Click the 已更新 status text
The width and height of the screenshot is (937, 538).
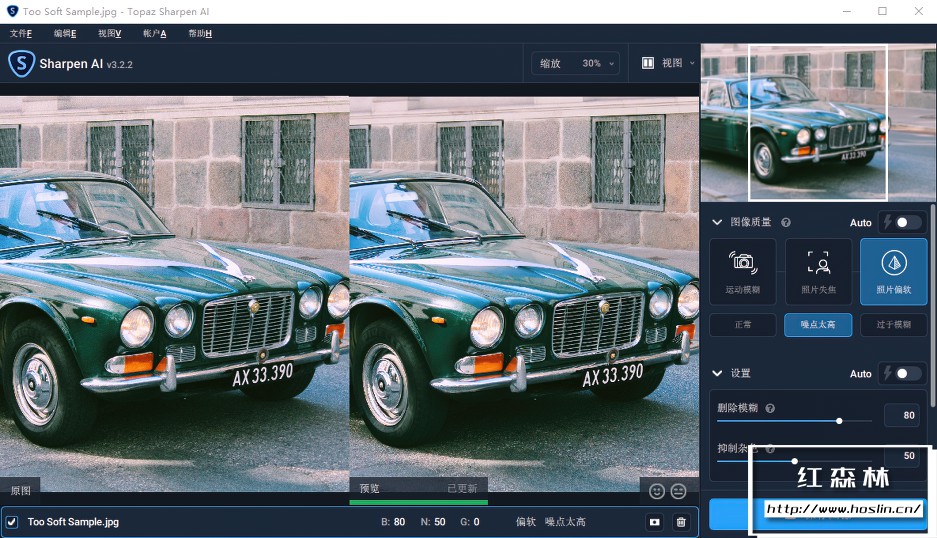463,488
